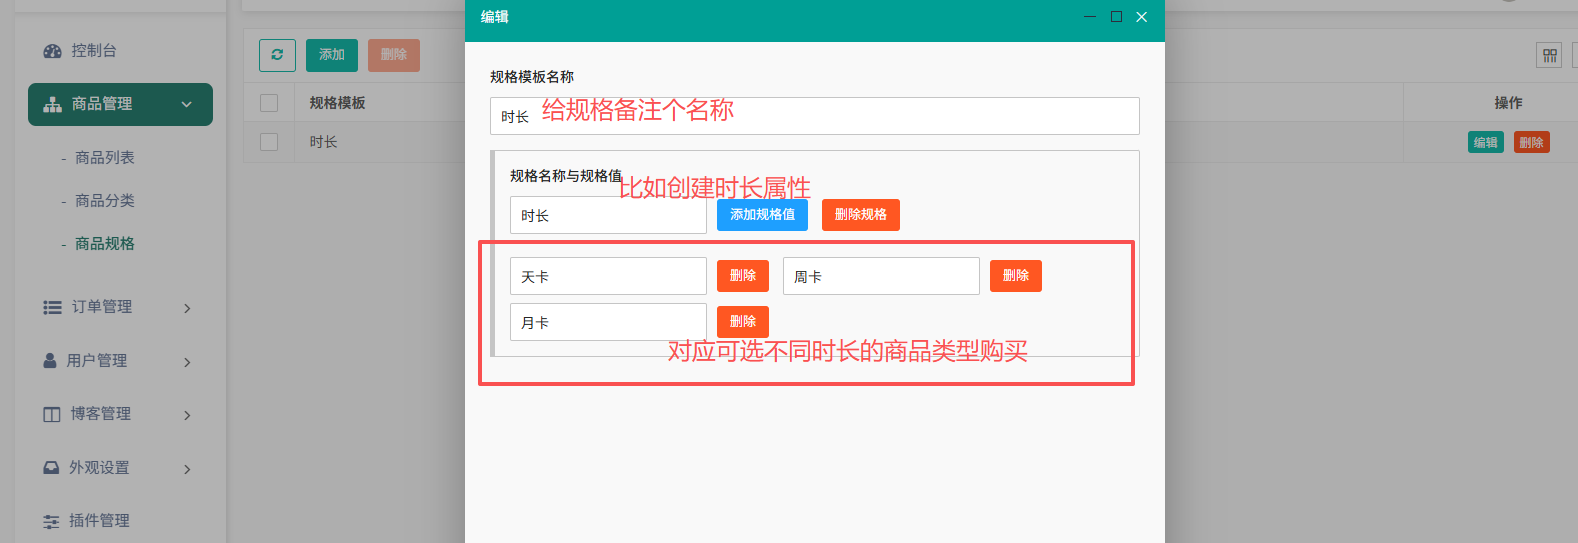Image resolution: width=1578 pixels, height=543 pixels.
Task: Maximize the 编辑 dialog window
Action: tap(1116, 17)
